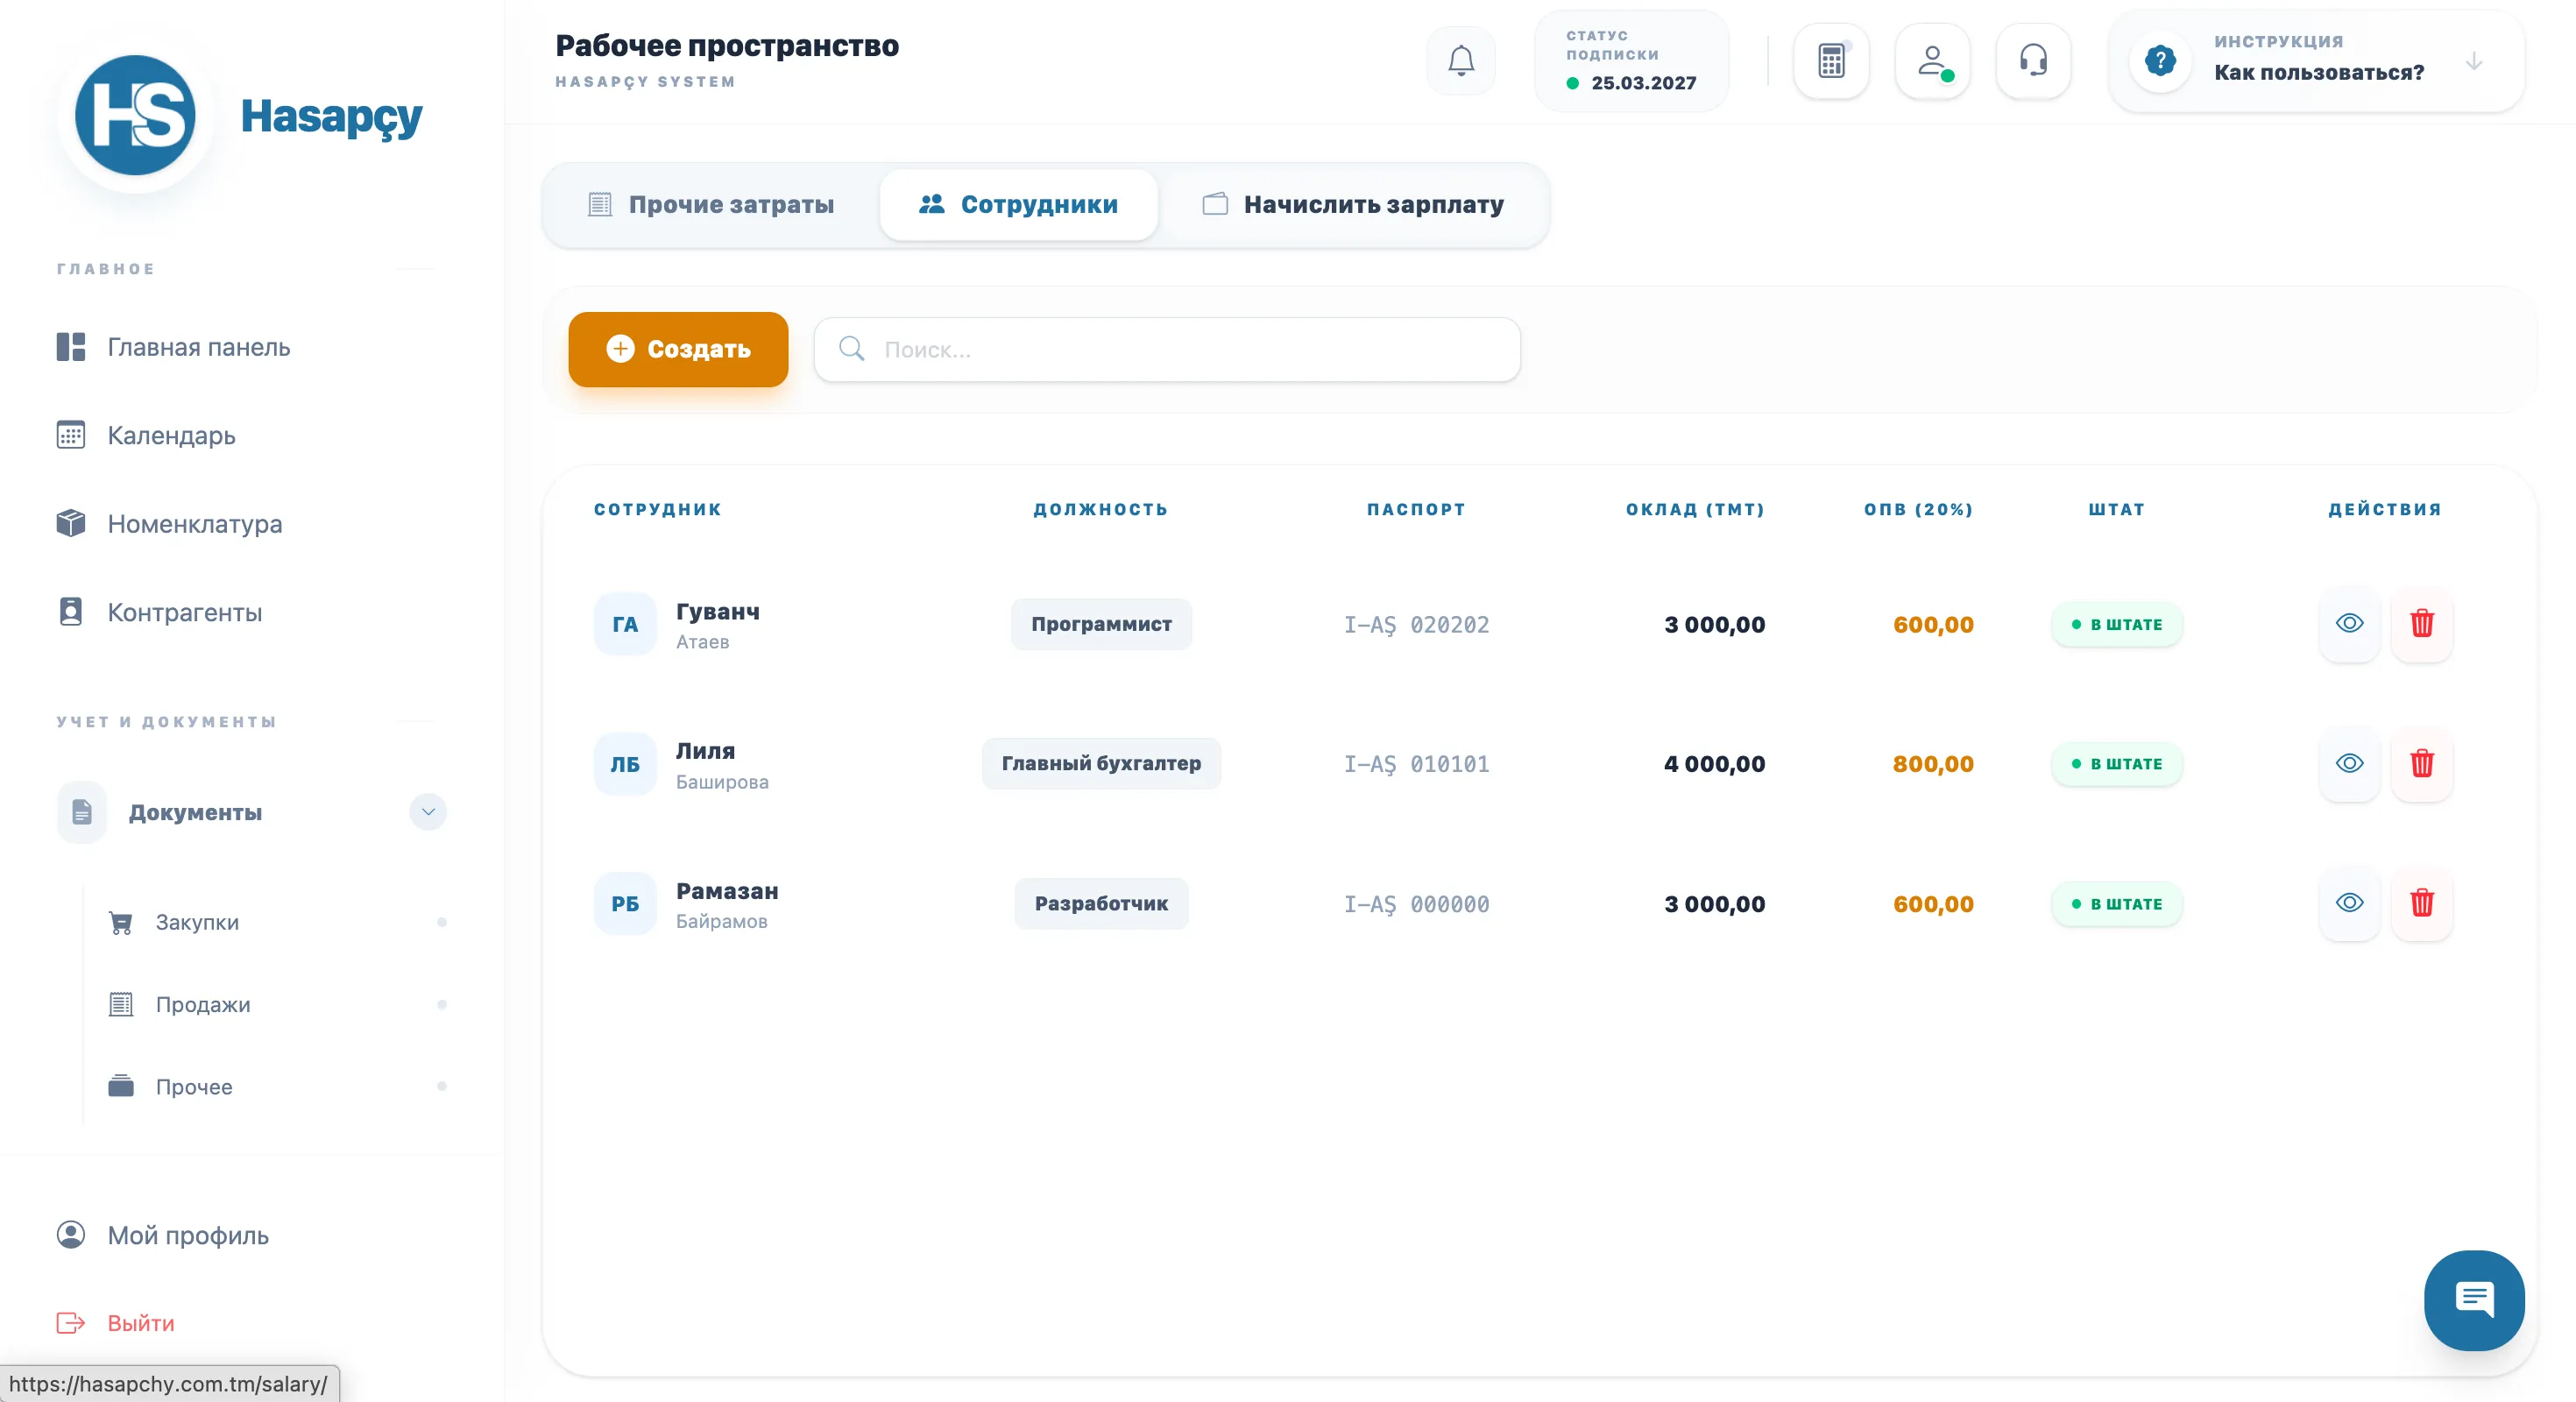Open support headset icon
2576x1402 pixels.
pos(2033,61)
